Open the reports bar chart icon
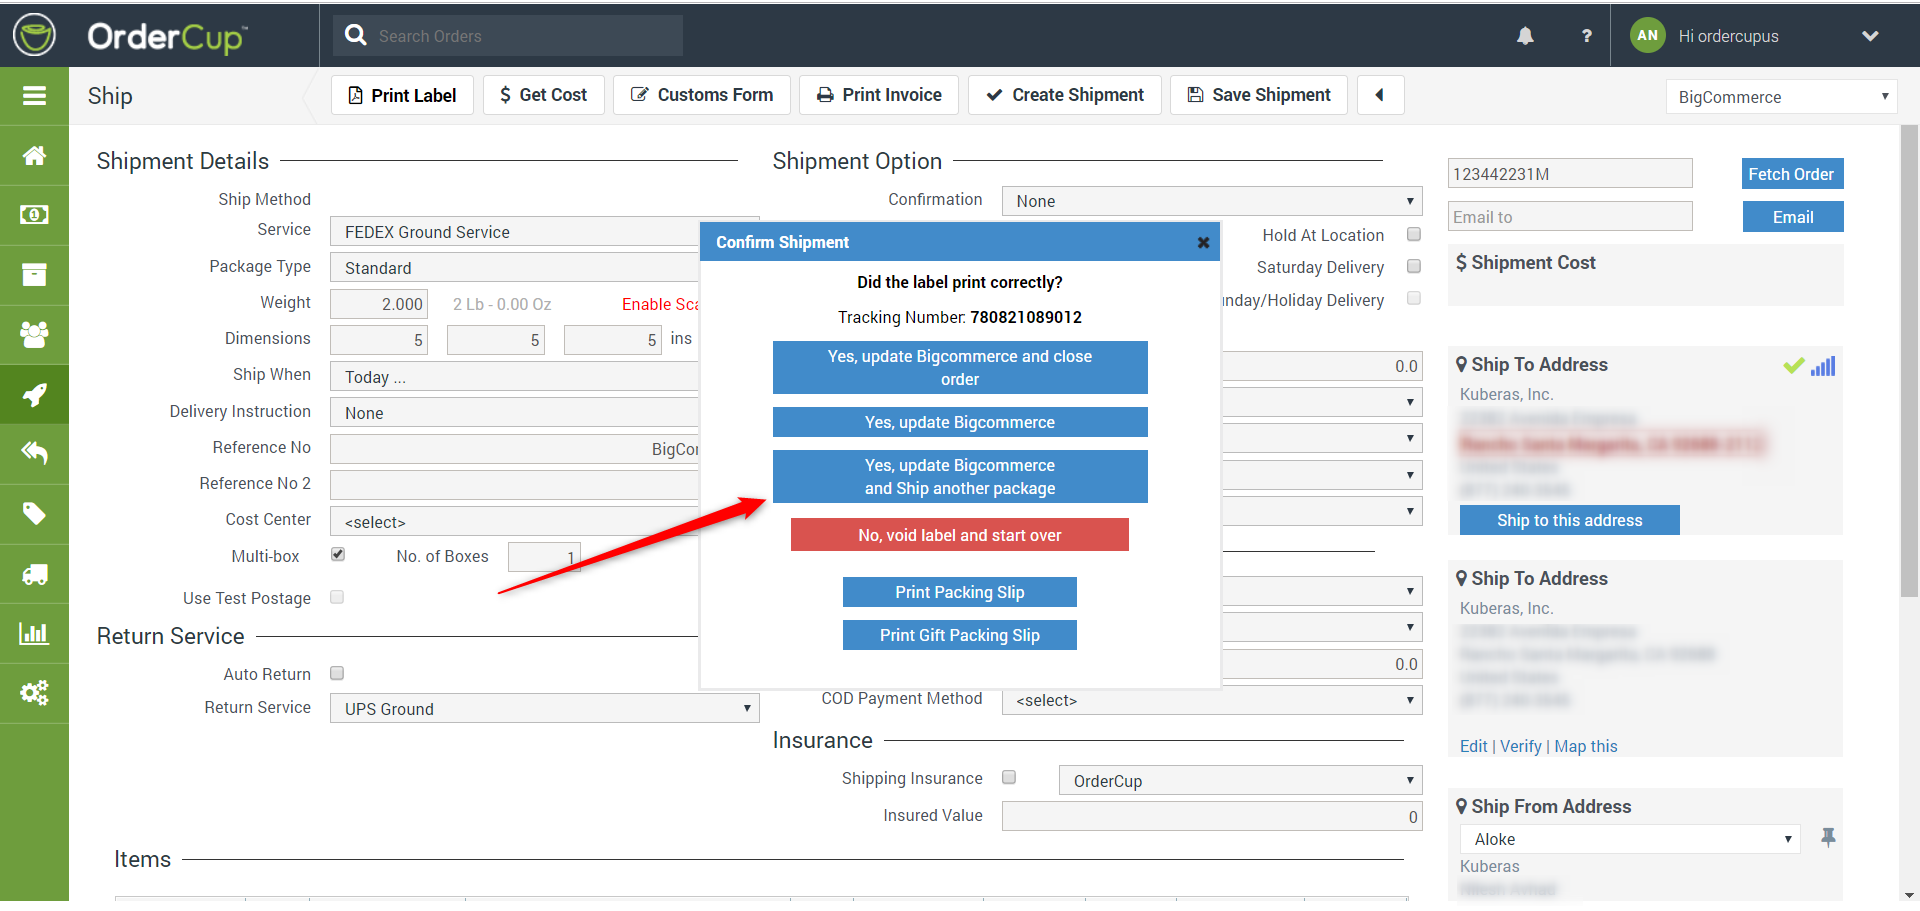The height and width of the screenshot is (911, 1920). coord(34,633)
